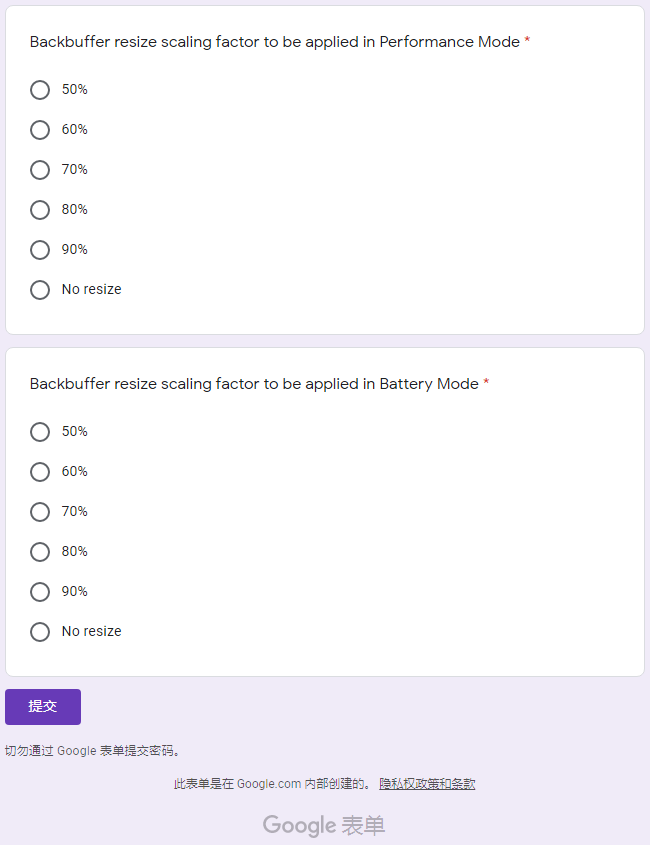
Task: Click the 切勿通过 Google 表单提交密码 notice
Action: [93, 751]
